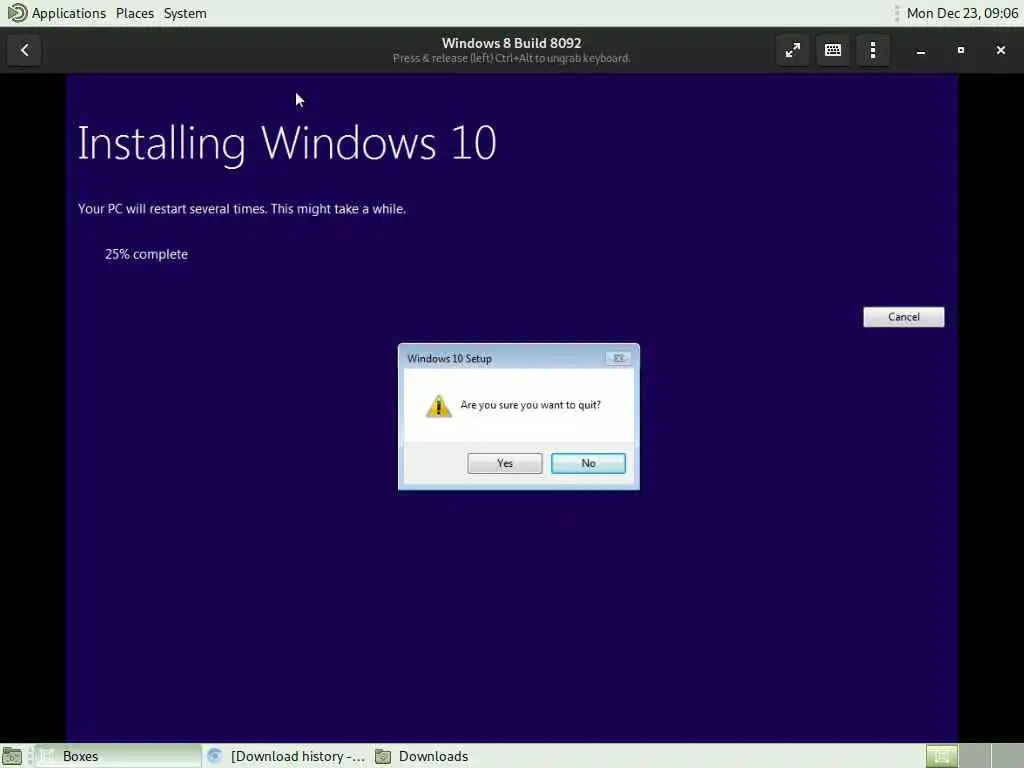
Task: Open the System menu
Action: pos(185,13)
